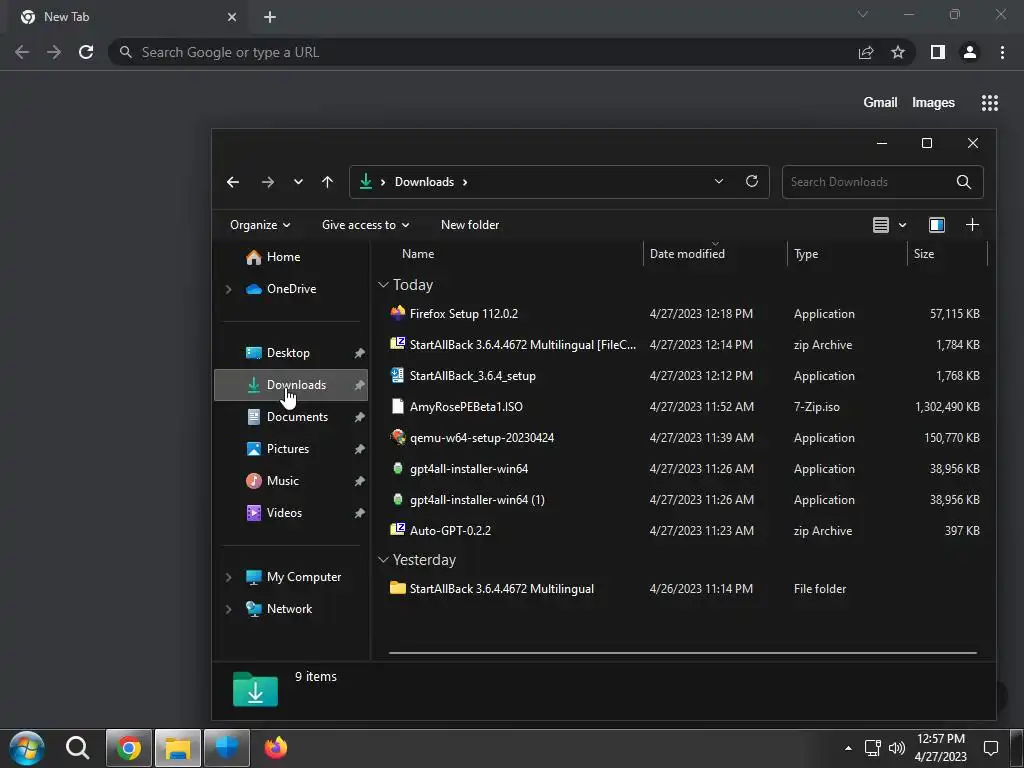
Task: Collapse the Yesterday group
Action: click(x=383, y=560)
